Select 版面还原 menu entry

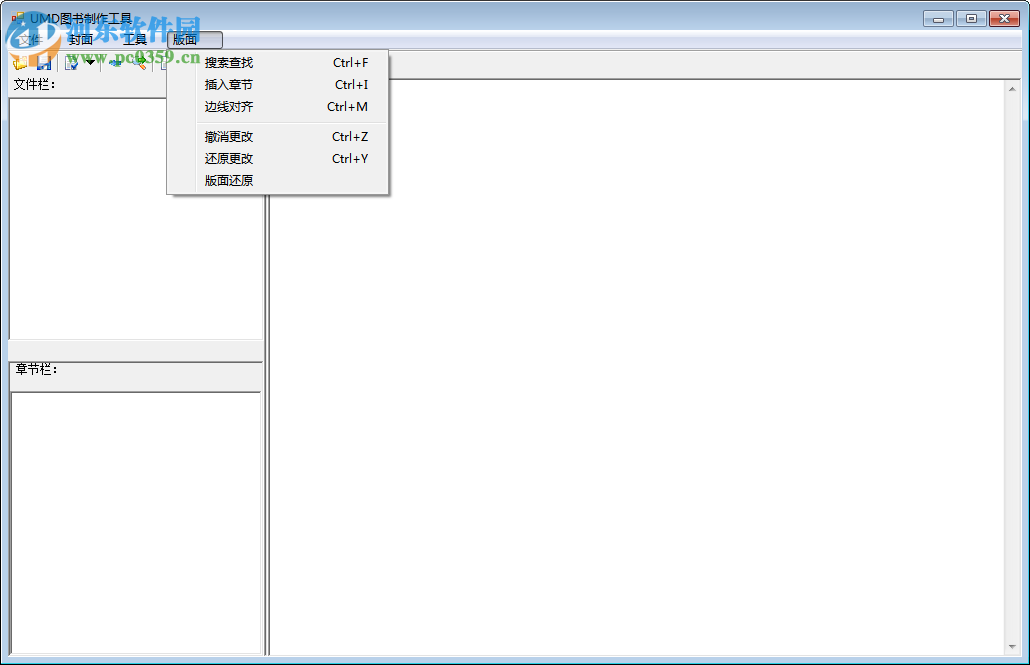click(278, 180)
